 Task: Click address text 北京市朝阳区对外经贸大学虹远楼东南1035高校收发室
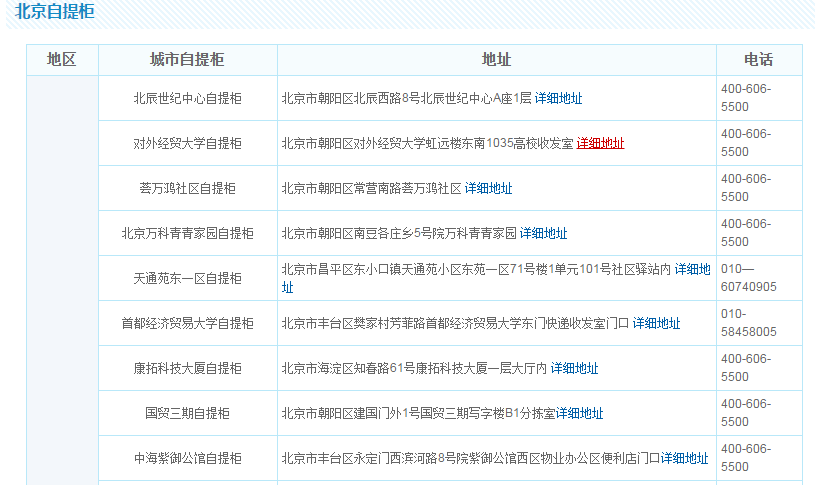click(427, 143)
